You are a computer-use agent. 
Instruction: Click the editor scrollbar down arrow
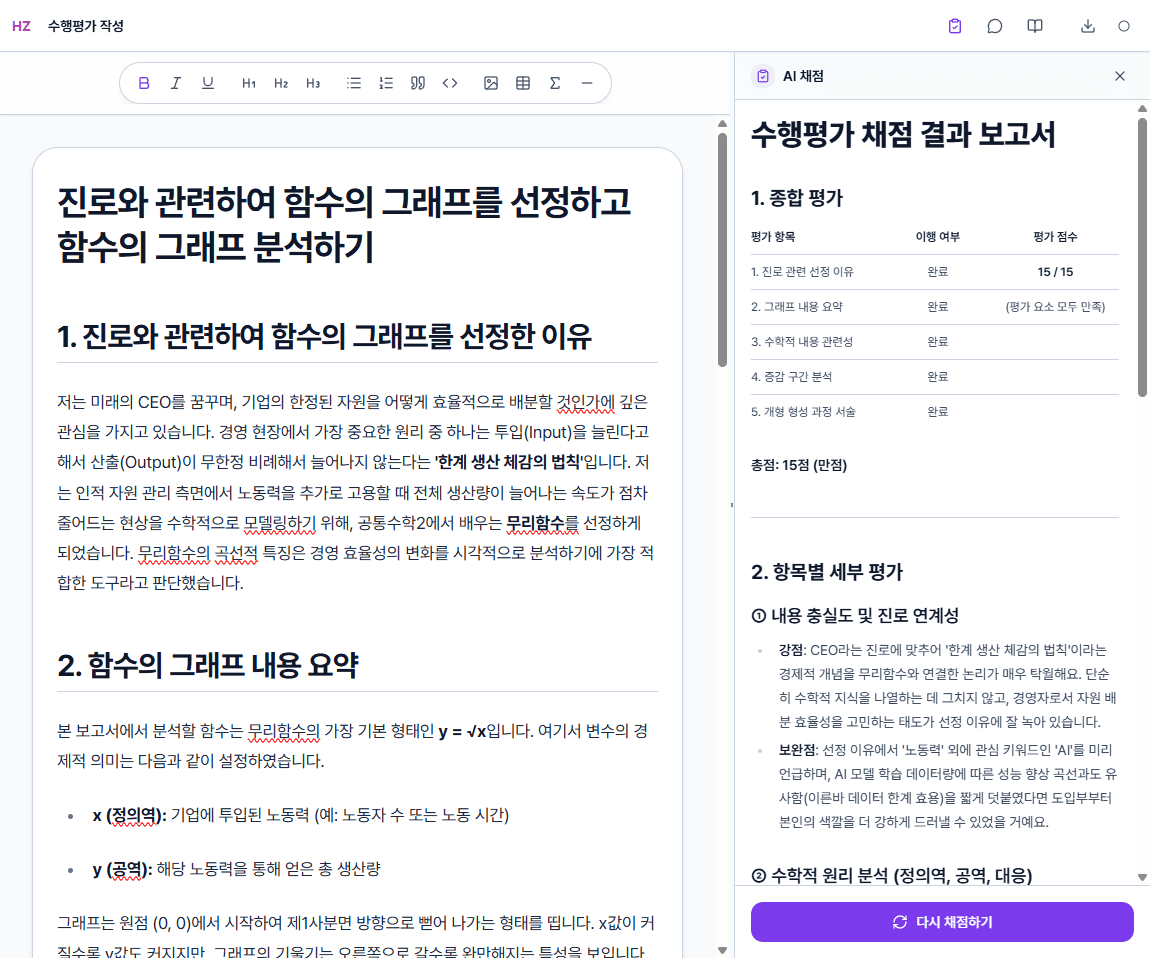click(722, 951)
